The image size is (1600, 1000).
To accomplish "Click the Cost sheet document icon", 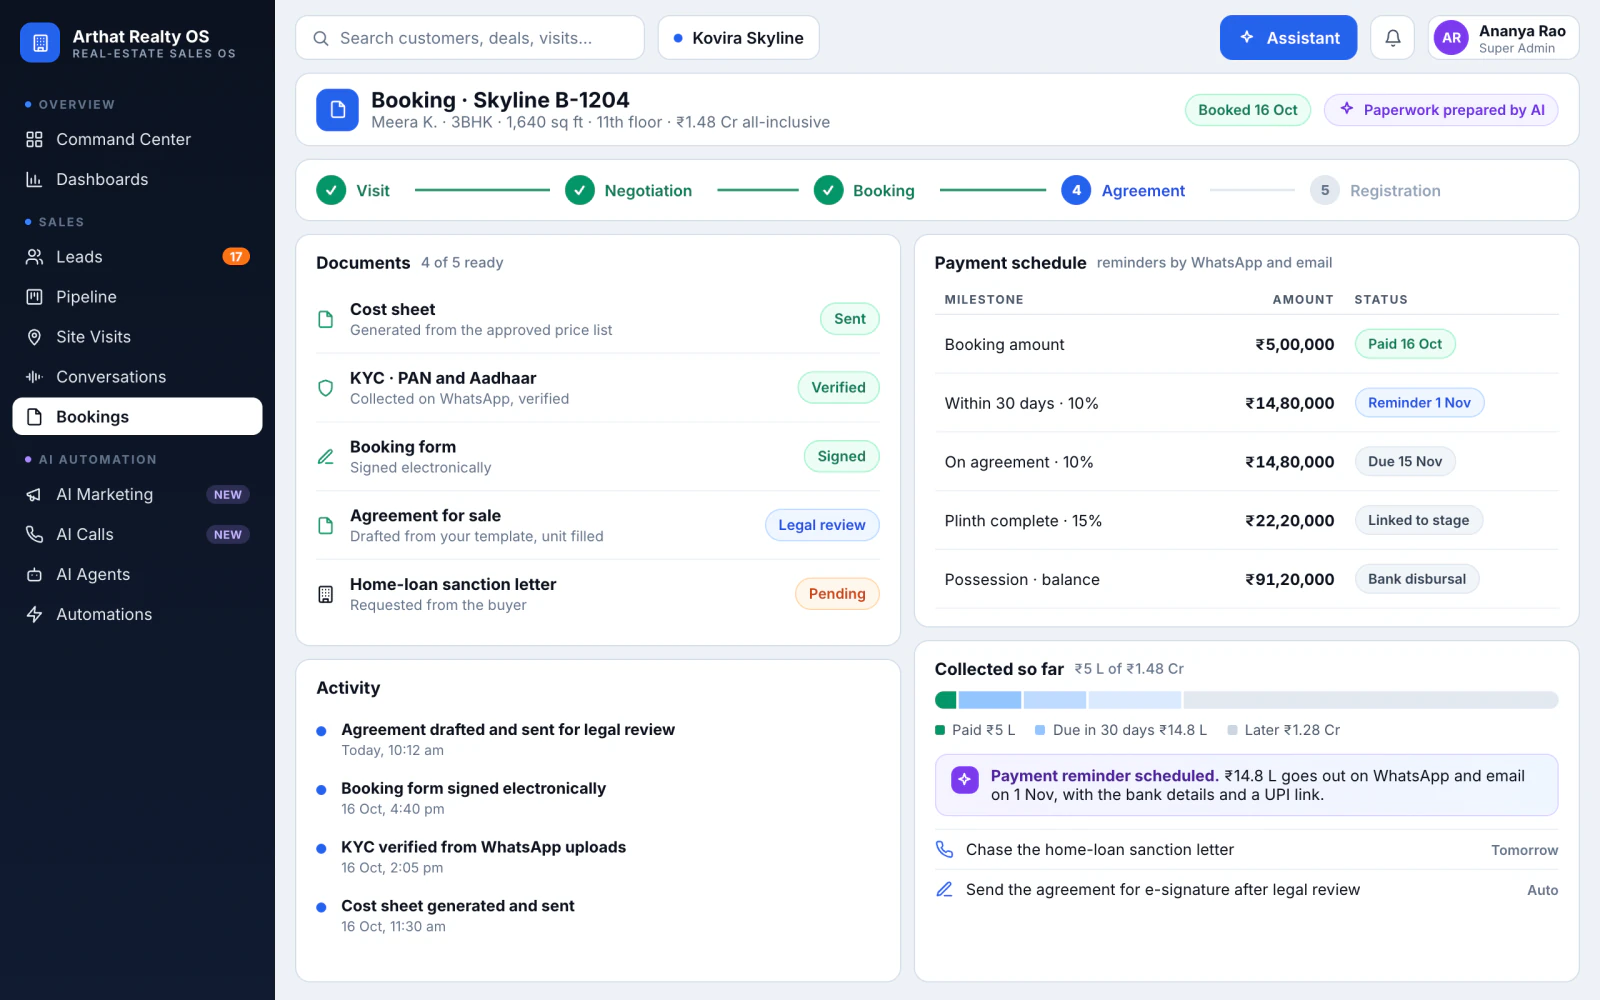I will [x=325, y=319].
